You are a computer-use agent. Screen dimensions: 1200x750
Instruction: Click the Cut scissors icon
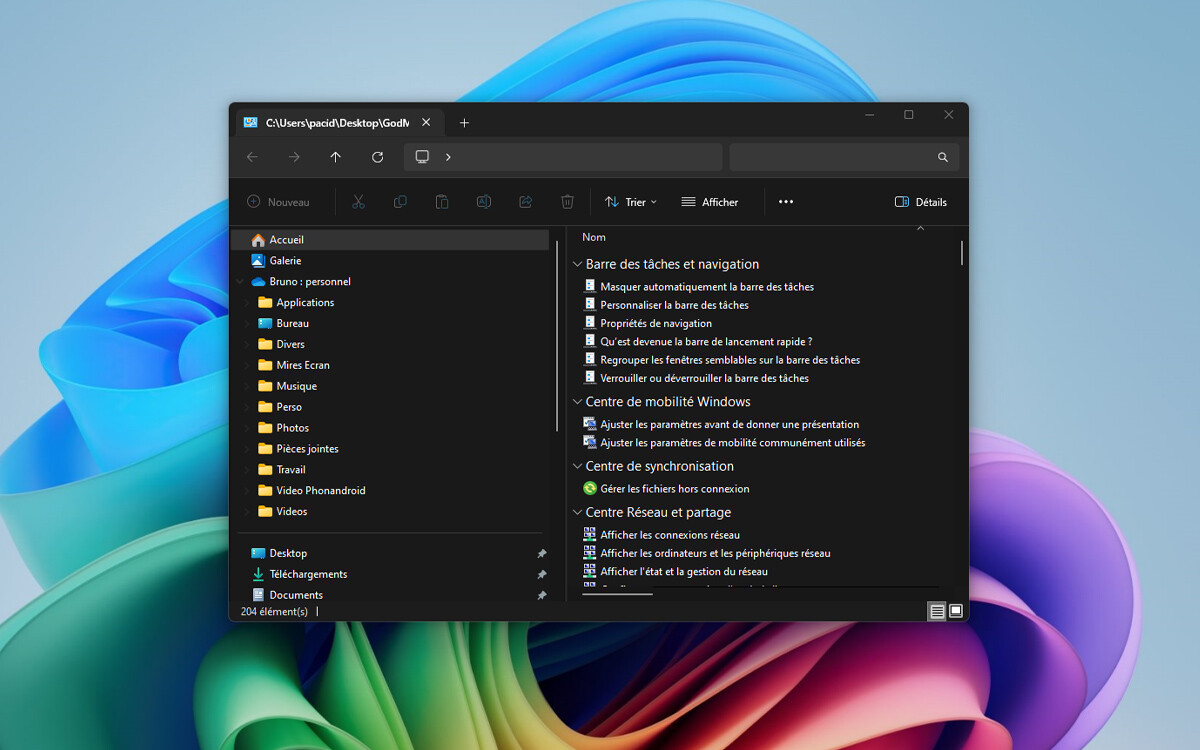(358, 202)
